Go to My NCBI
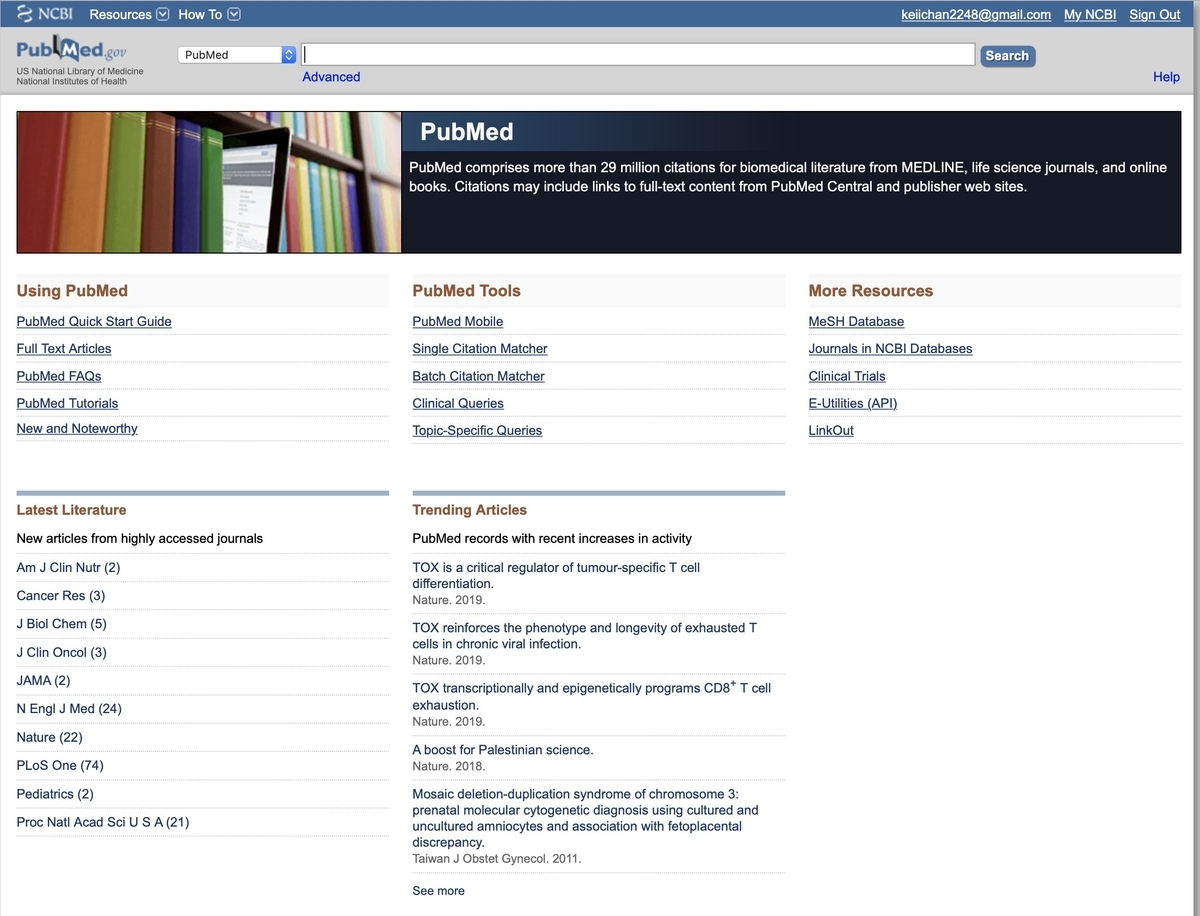The height and width of the screenshot is (916, 1200). coord(1090,14)
